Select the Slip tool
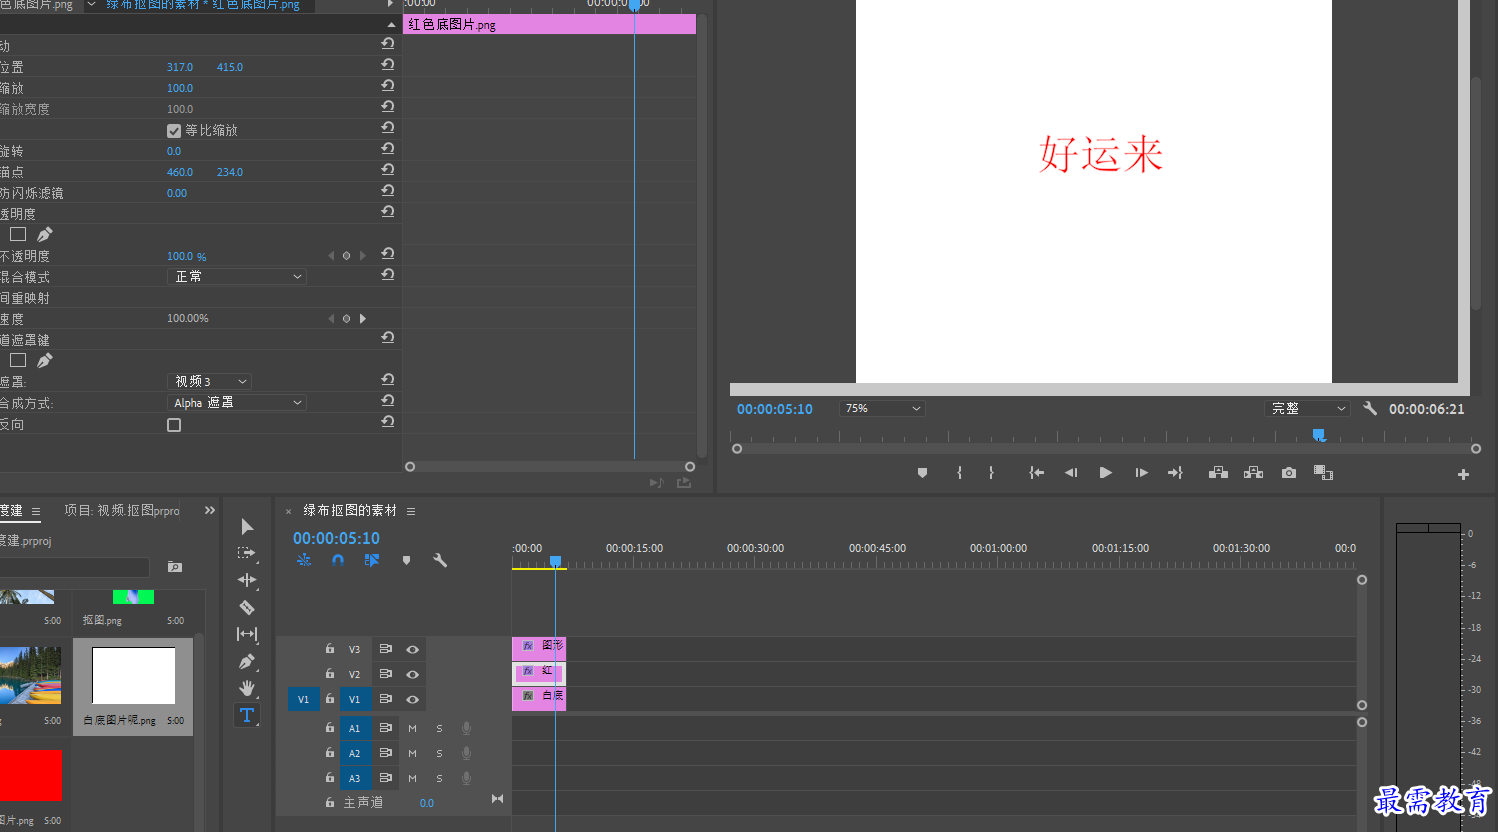1498x832 pixels. (x=247, y=634)
